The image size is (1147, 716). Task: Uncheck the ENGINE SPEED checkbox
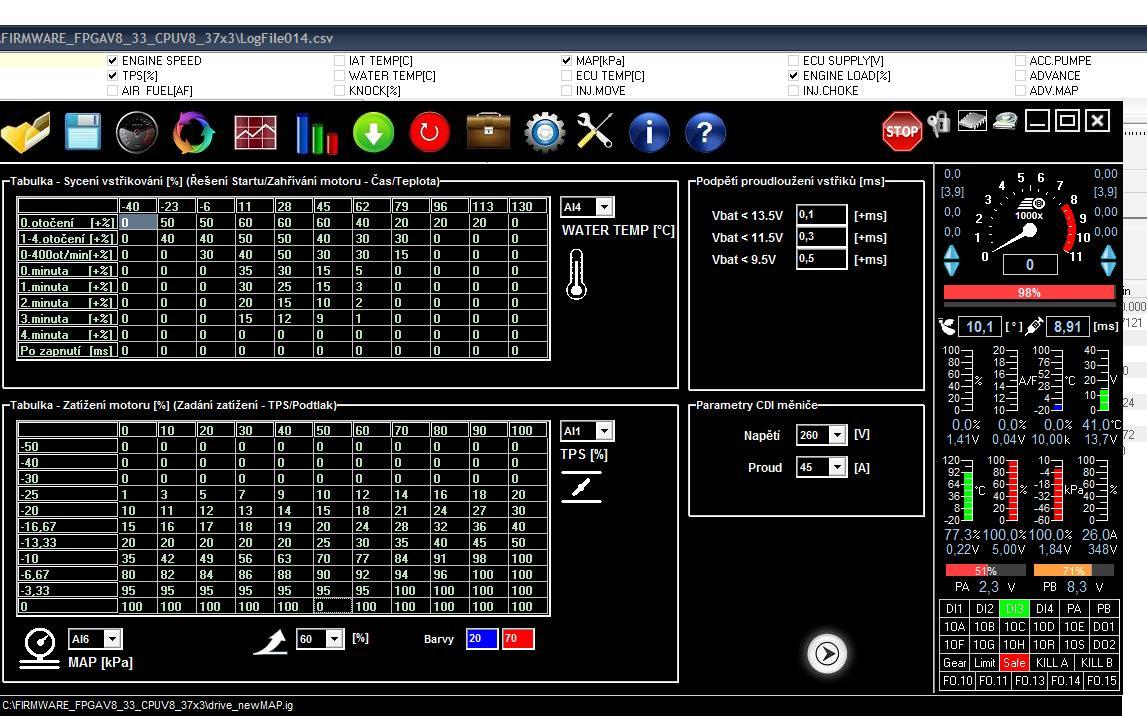pos(112,61)
